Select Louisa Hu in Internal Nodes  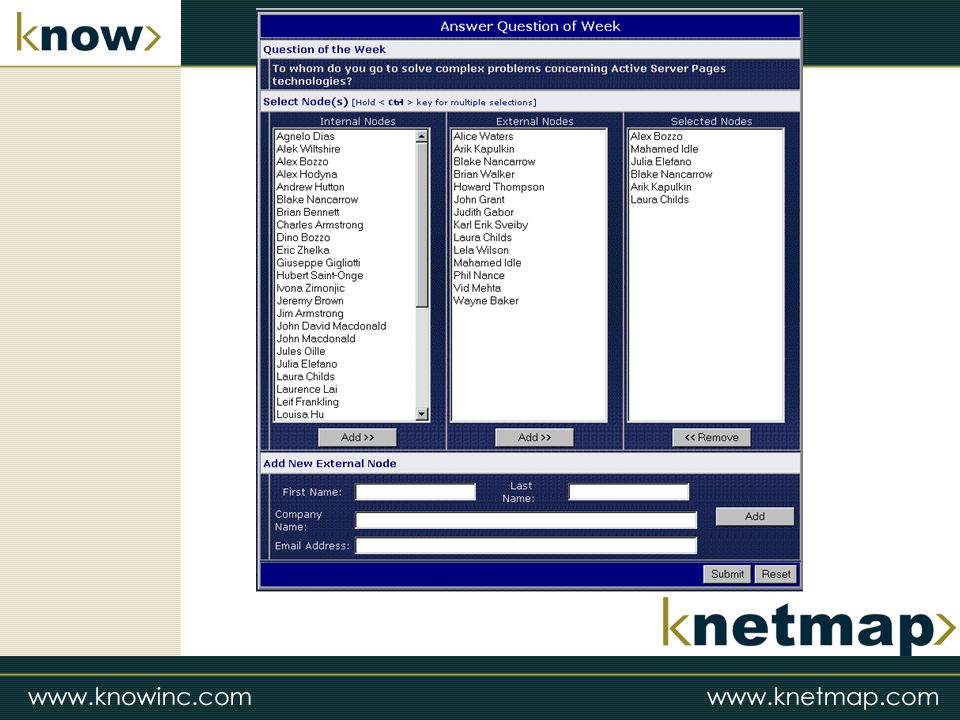click(300, 414)
